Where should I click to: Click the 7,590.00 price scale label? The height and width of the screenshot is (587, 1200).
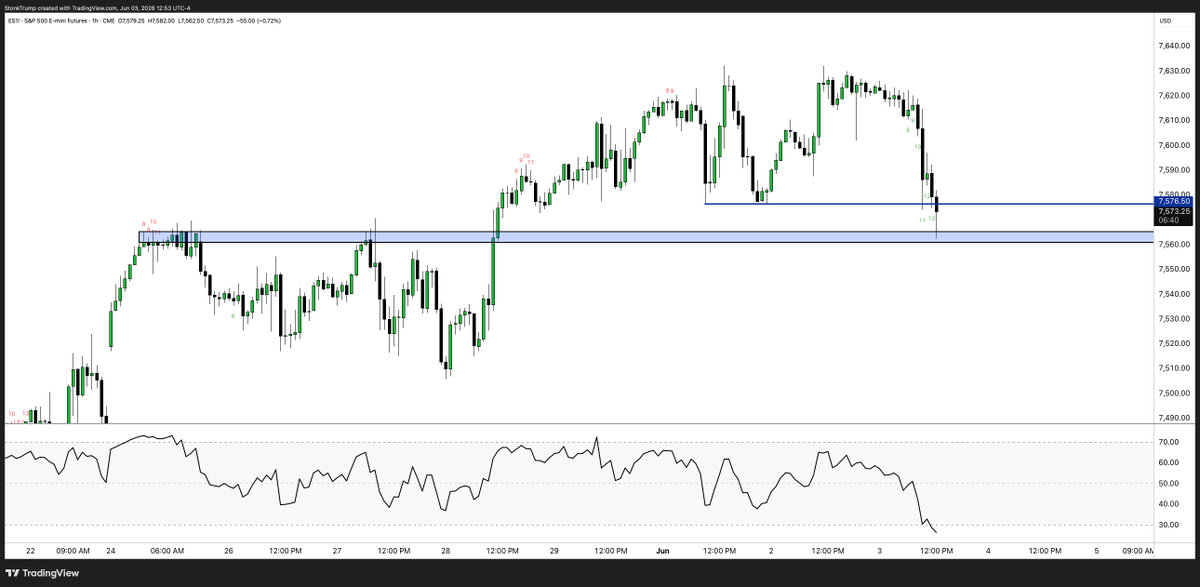[x=1174, y=170]
